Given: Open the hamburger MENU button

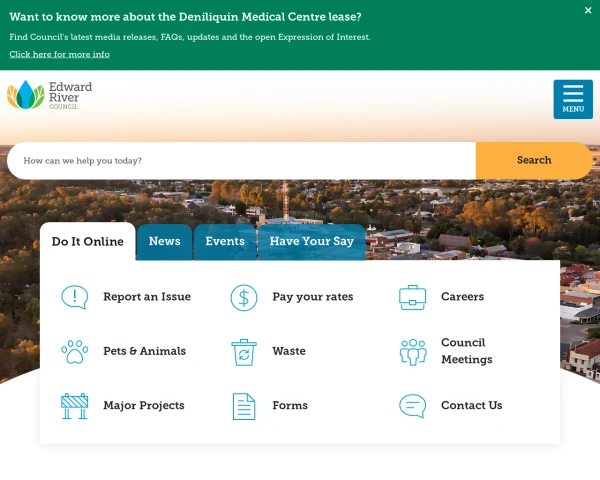Looking at the screenshot, I should click(x=573, y=99).
